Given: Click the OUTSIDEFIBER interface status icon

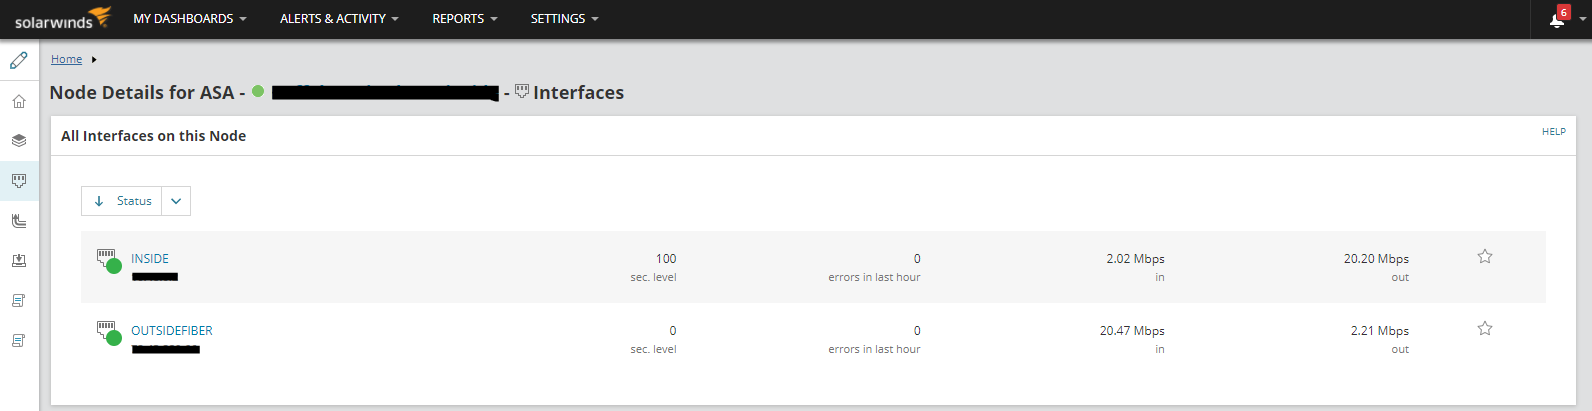Looking at the screenshot, I should [x=108, y=333].
